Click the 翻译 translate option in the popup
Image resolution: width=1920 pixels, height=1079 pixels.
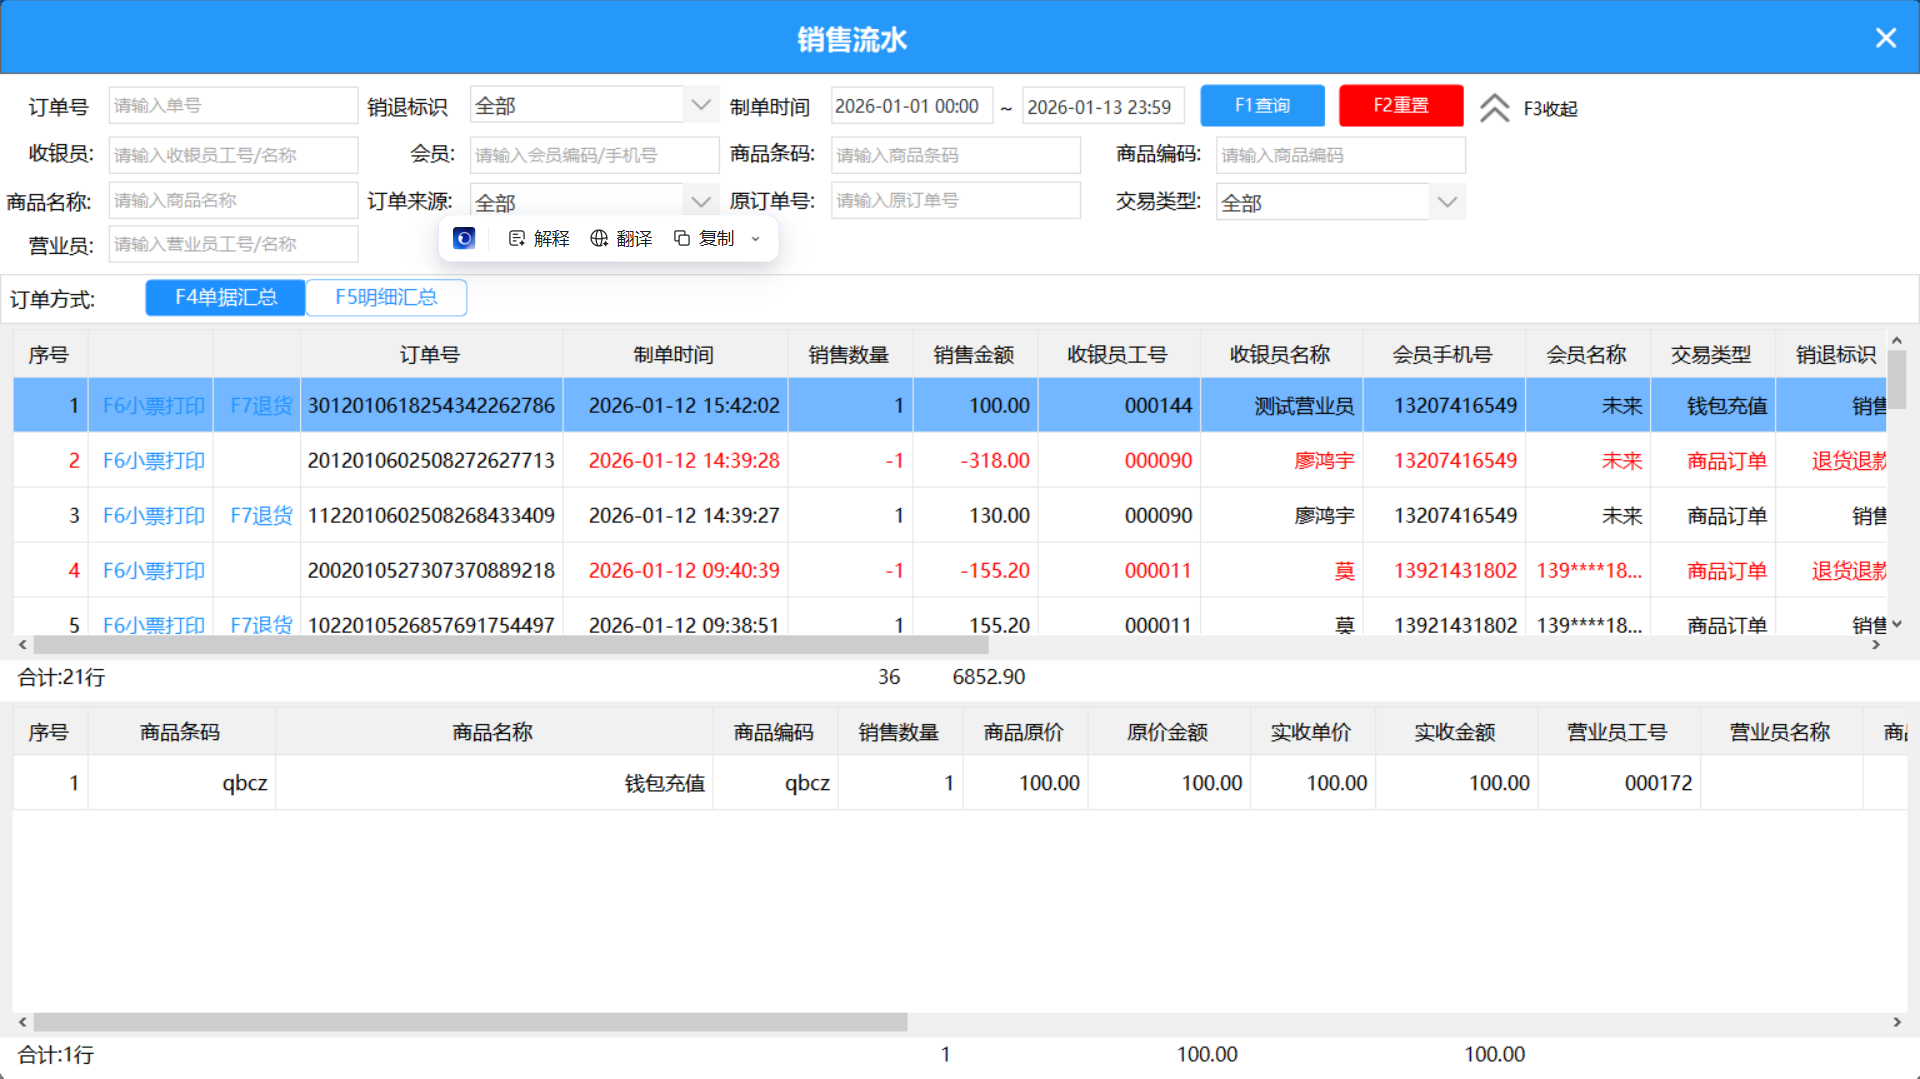coord(621,238)
